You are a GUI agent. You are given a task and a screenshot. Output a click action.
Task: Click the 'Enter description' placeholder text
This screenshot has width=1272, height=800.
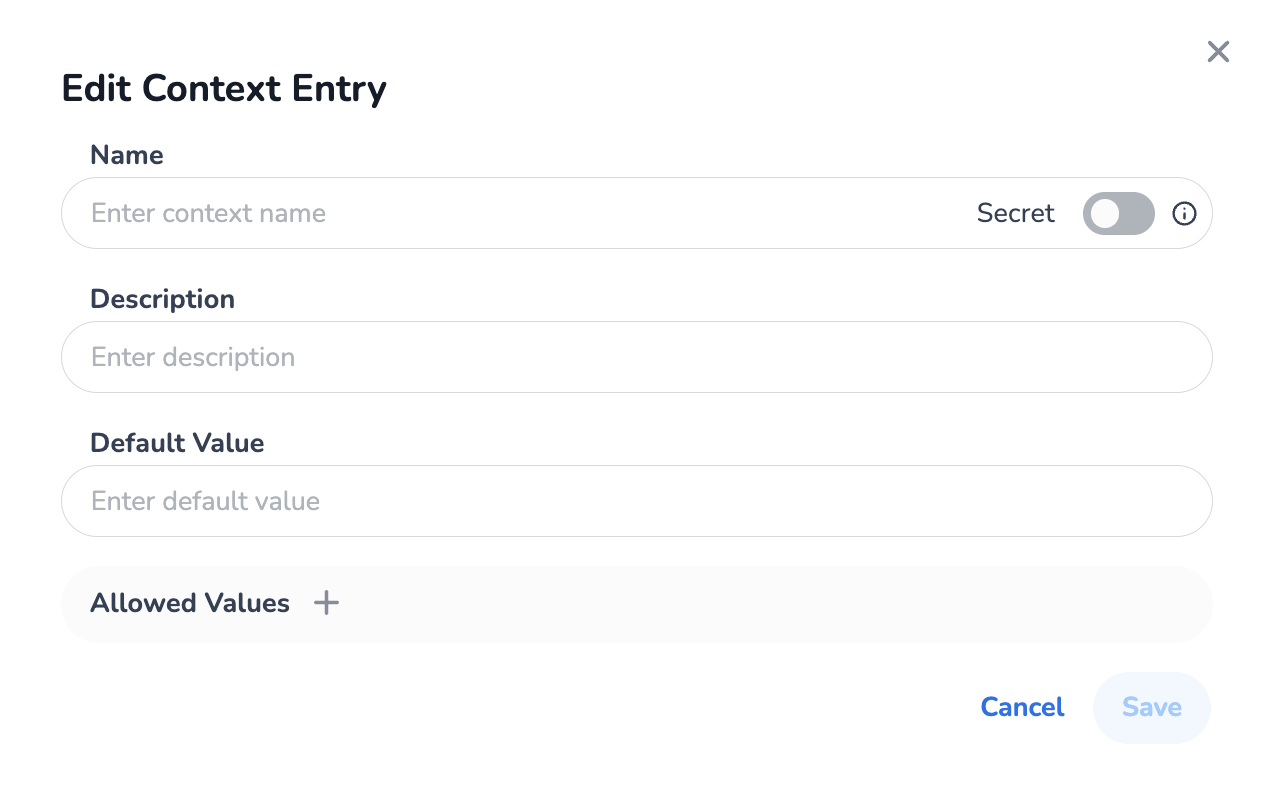tap(193, 357)
